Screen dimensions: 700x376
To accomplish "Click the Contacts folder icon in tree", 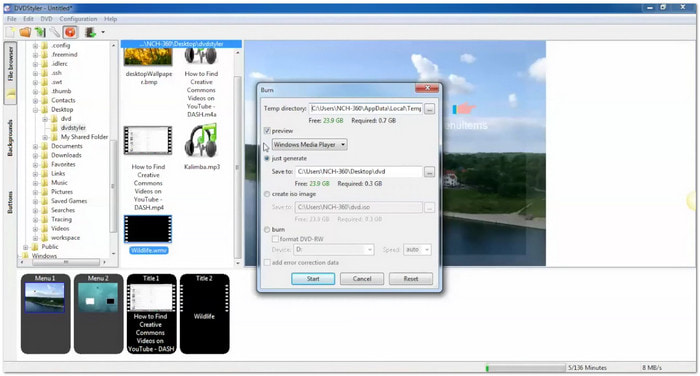I will click(x=45, y=100).
